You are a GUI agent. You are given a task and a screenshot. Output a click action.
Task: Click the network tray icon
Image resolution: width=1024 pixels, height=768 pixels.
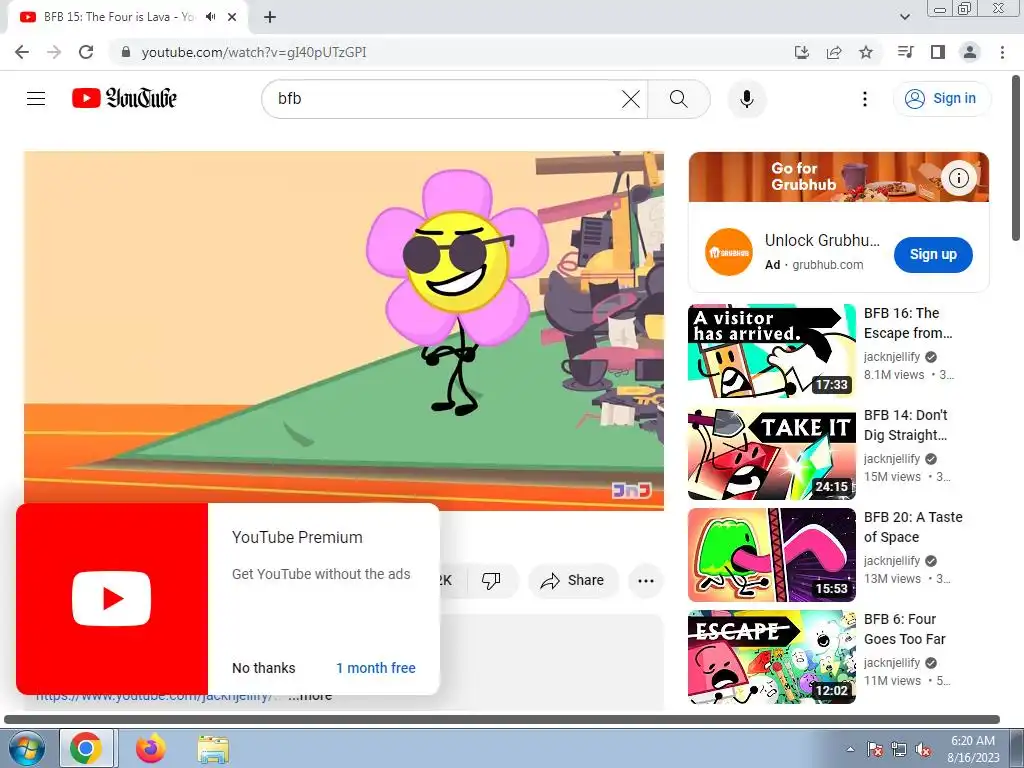(899, 750)
